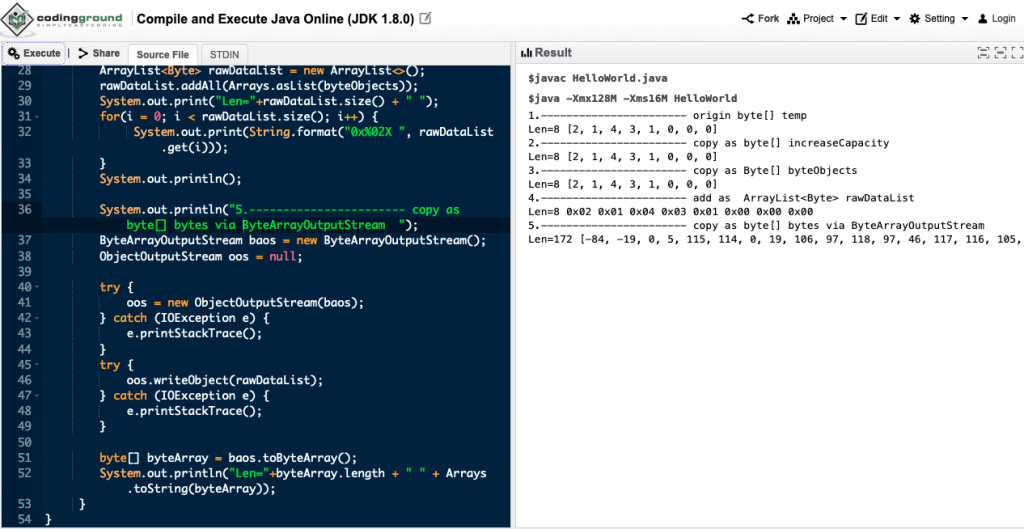Click the empty dashed box fullscreen icon

pyautogui.click(x=1016, y=53)
